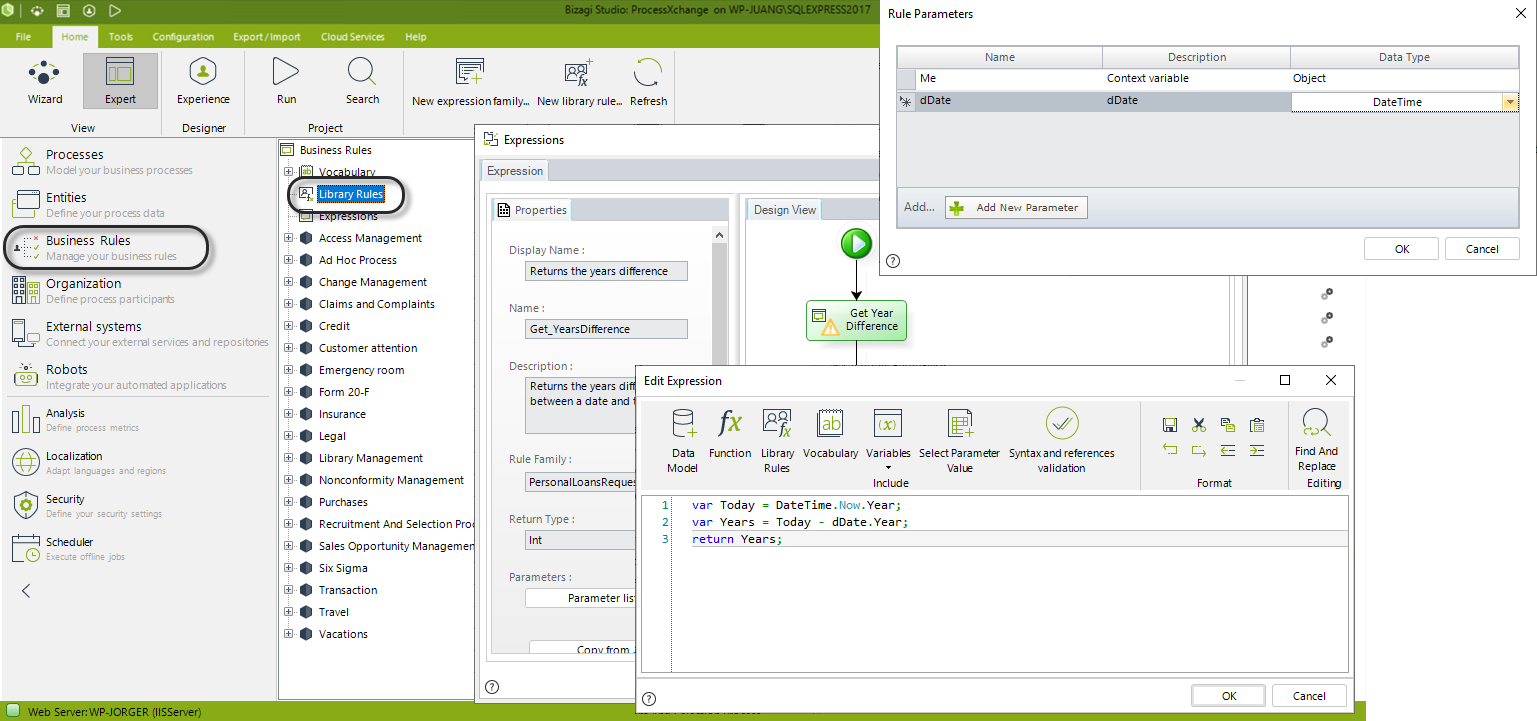Select the dDate parameter name cell
The width and height of the screenshot is (1537, 721).
(x=1008, y=101)
